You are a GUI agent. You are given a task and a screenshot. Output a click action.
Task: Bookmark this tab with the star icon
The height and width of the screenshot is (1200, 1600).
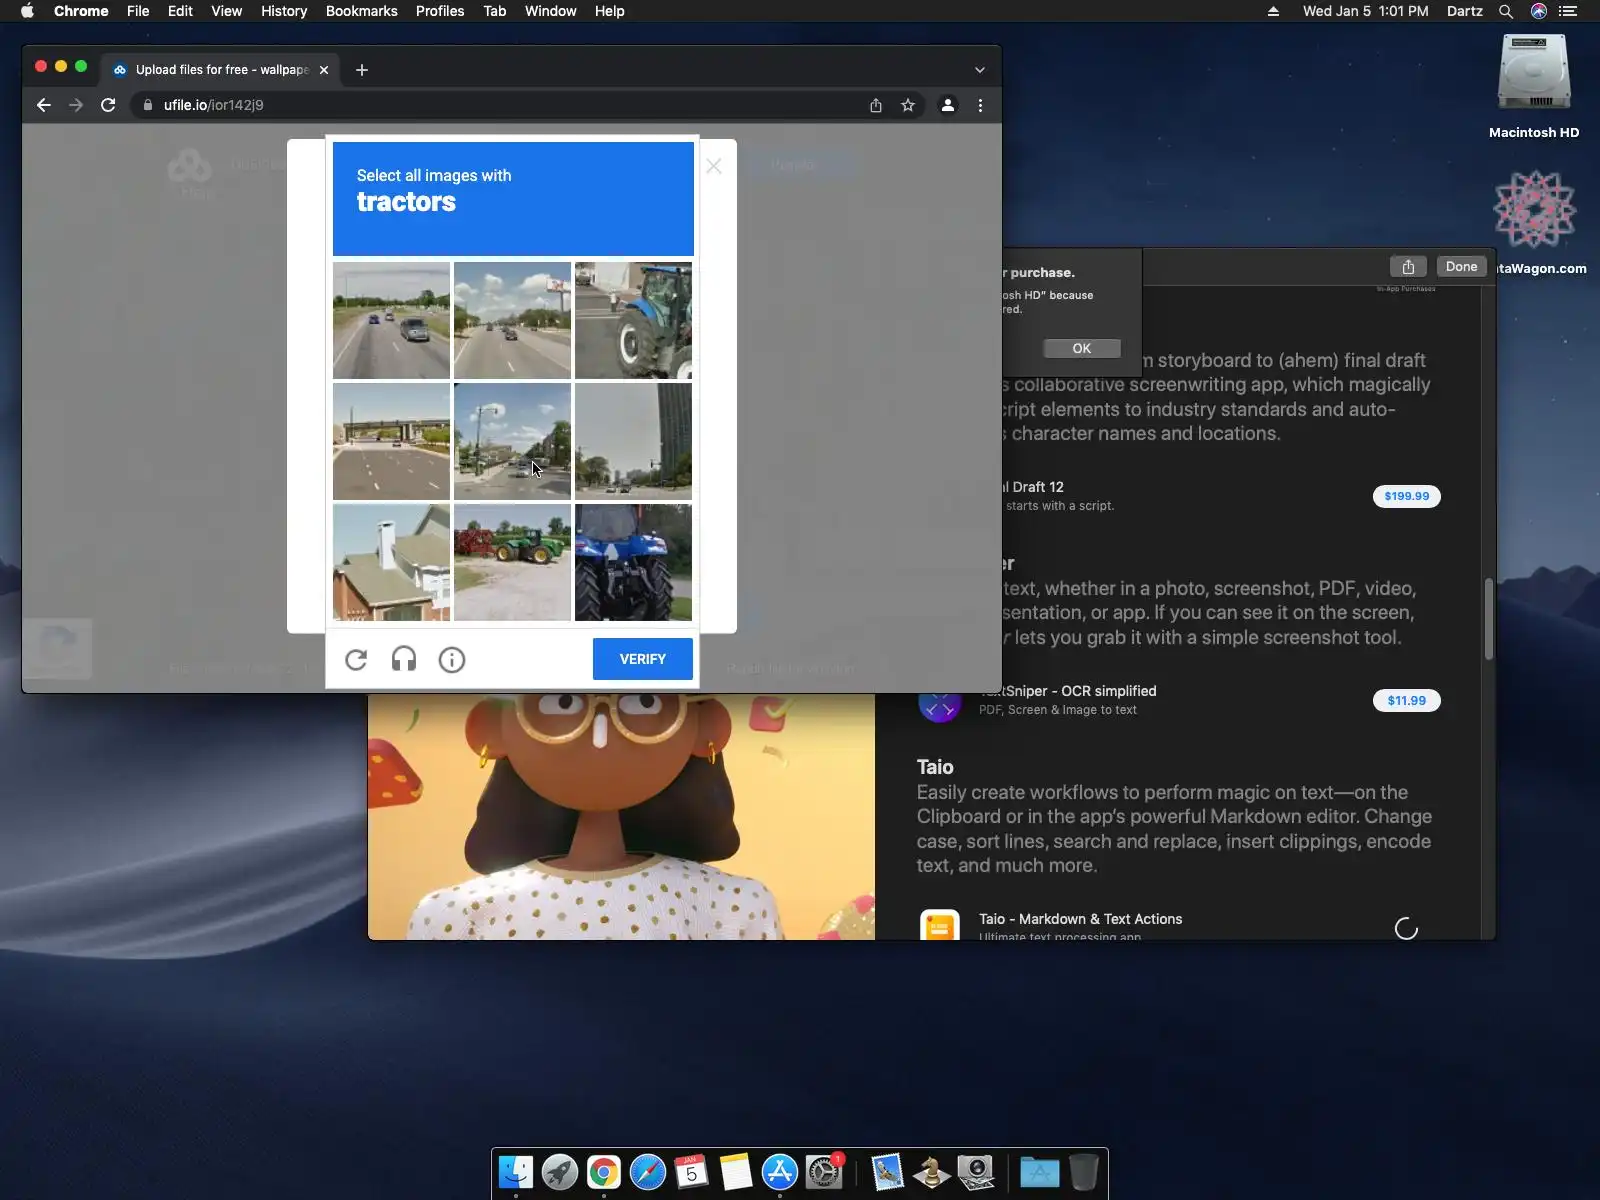pos(908,105)
